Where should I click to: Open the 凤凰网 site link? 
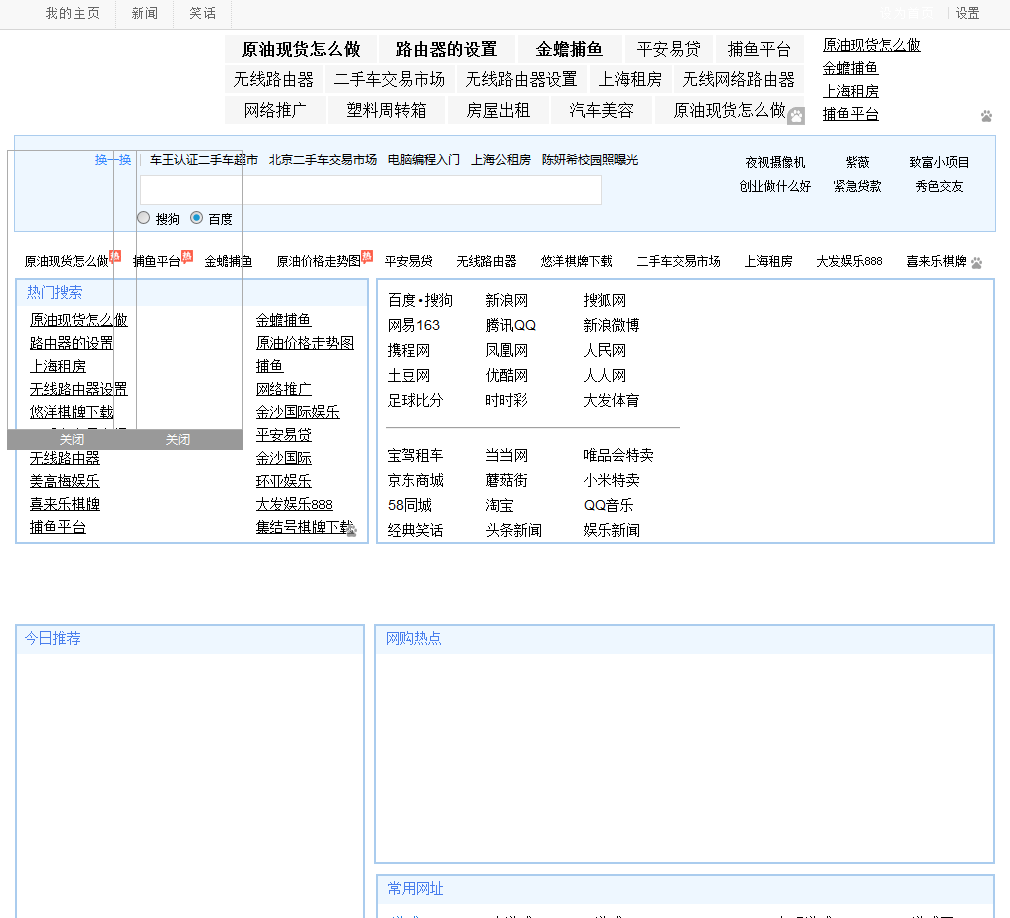506,350
